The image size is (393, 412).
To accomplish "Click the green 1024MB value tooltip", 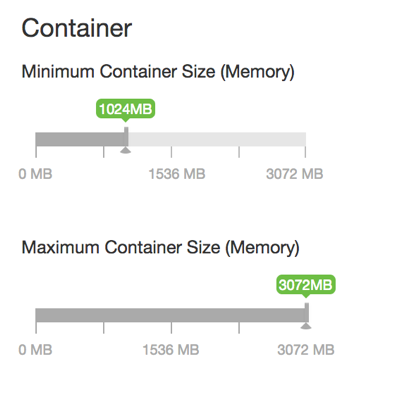I will click(x=126, y=109).
